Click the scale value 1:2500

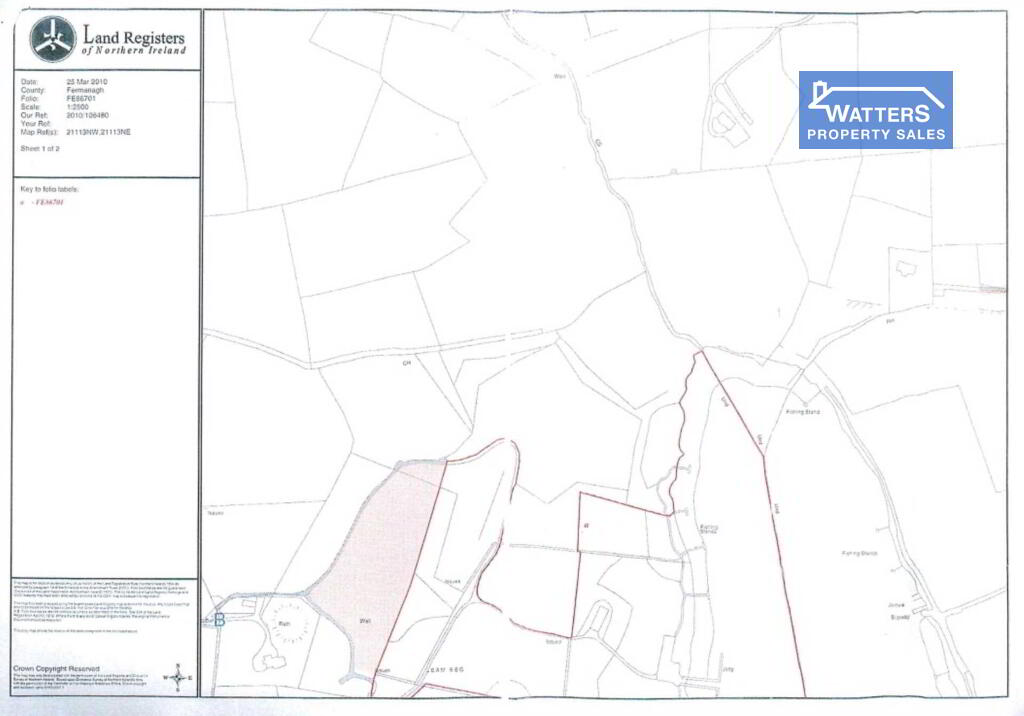78,110
